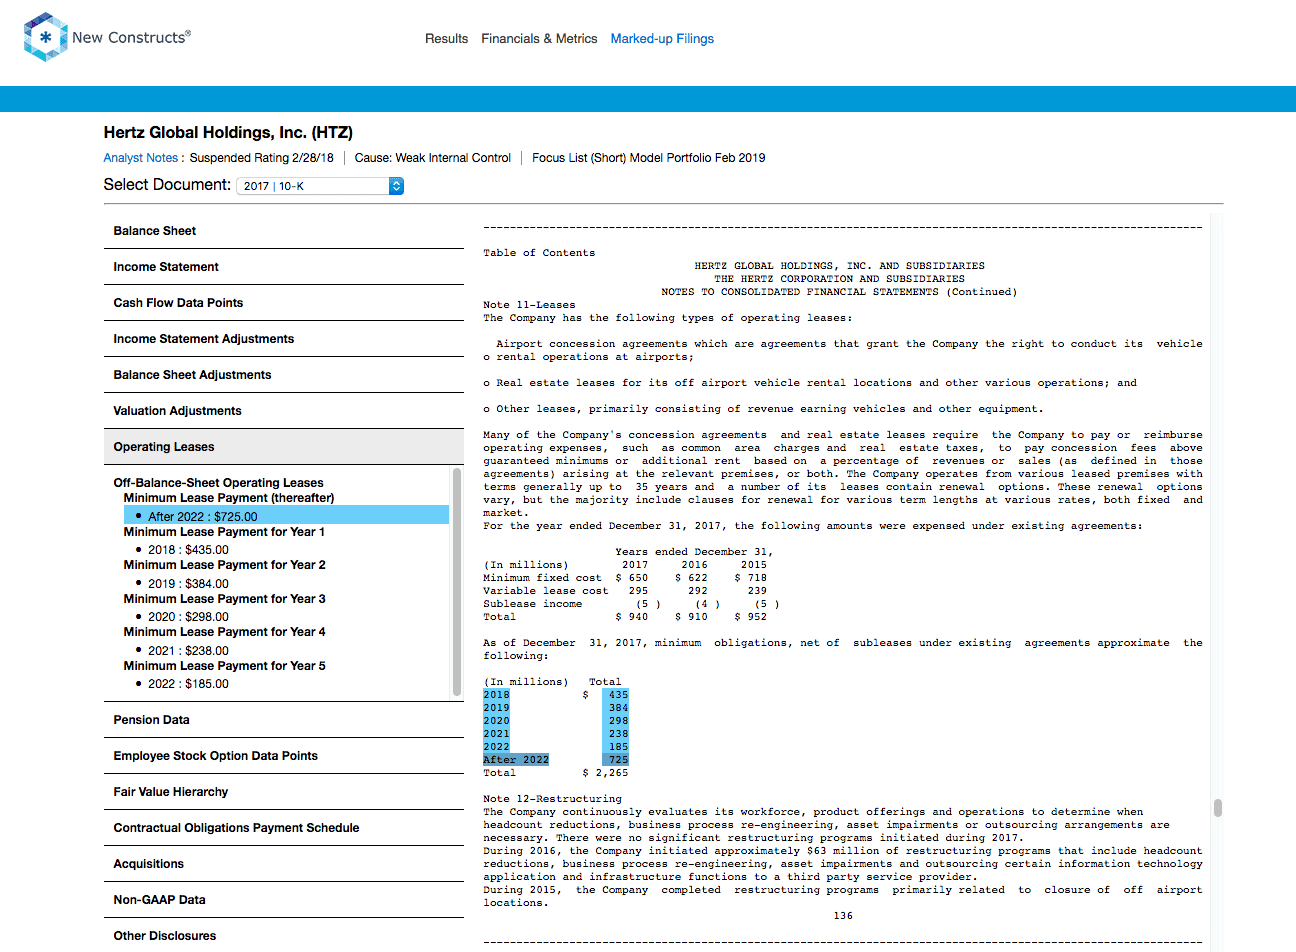Click the Table of Contents text in the filing

[x=539, y=253]
